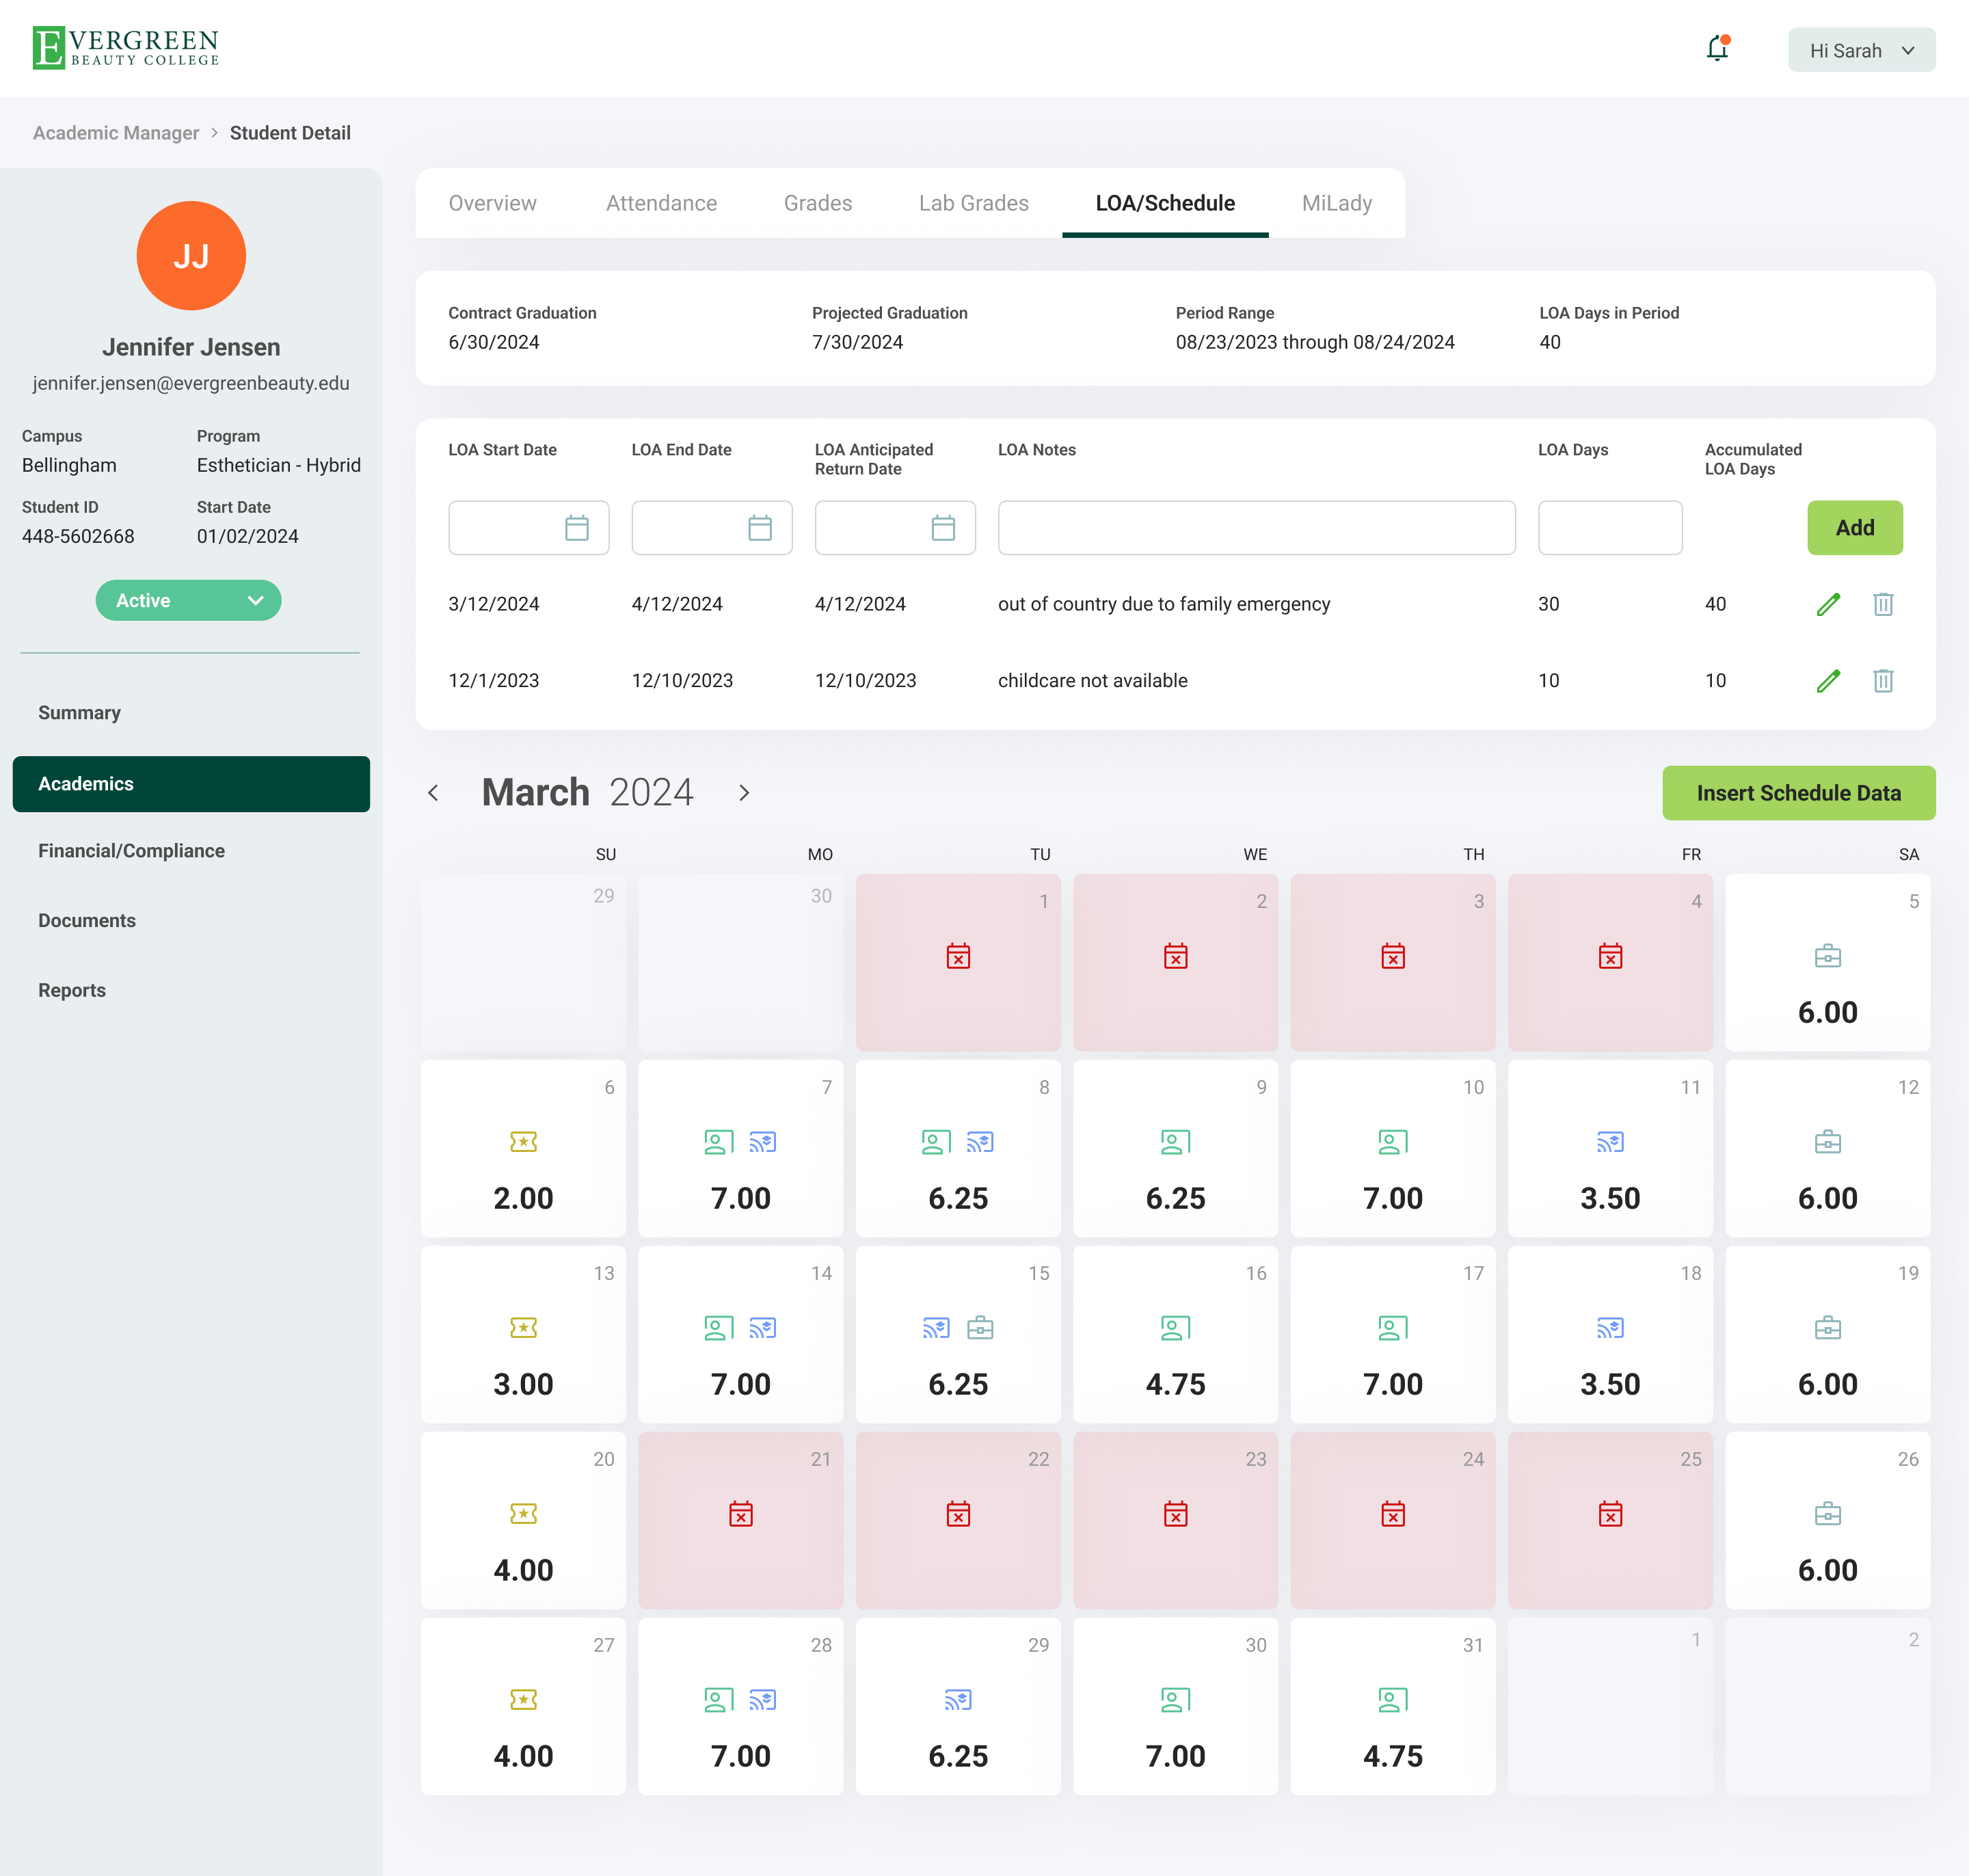Delete the 3/12/2024 LOA entry
Screen dimensions: 1969x1876
(1882, 604)
